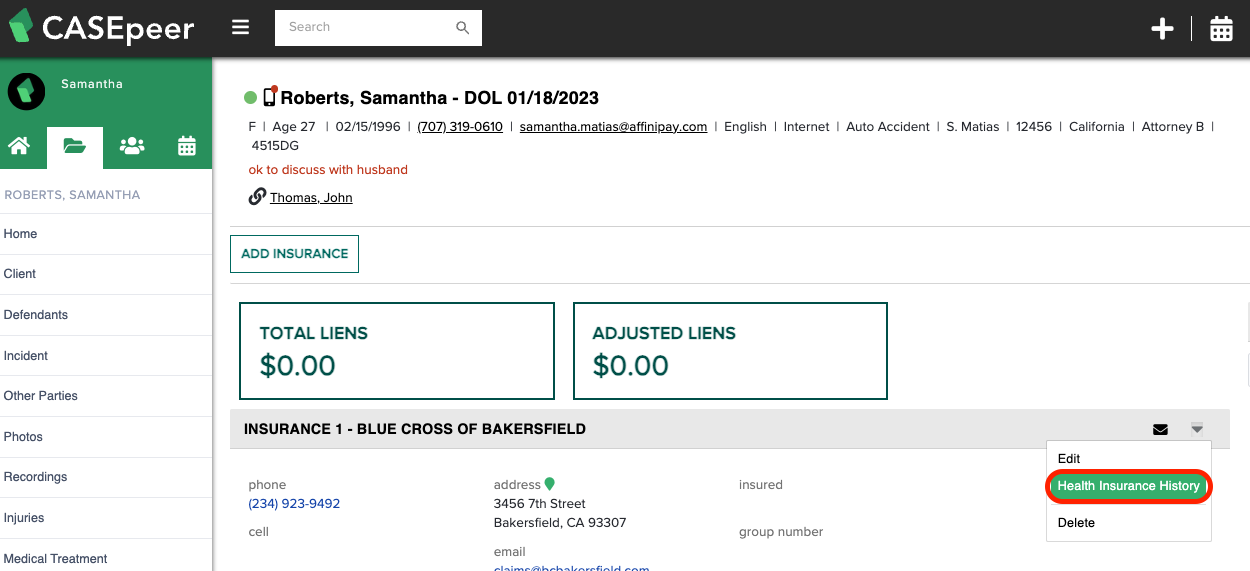Open the hamburger menu icon
Viewport: 1250px width, 571px height.
click(240, 27)
